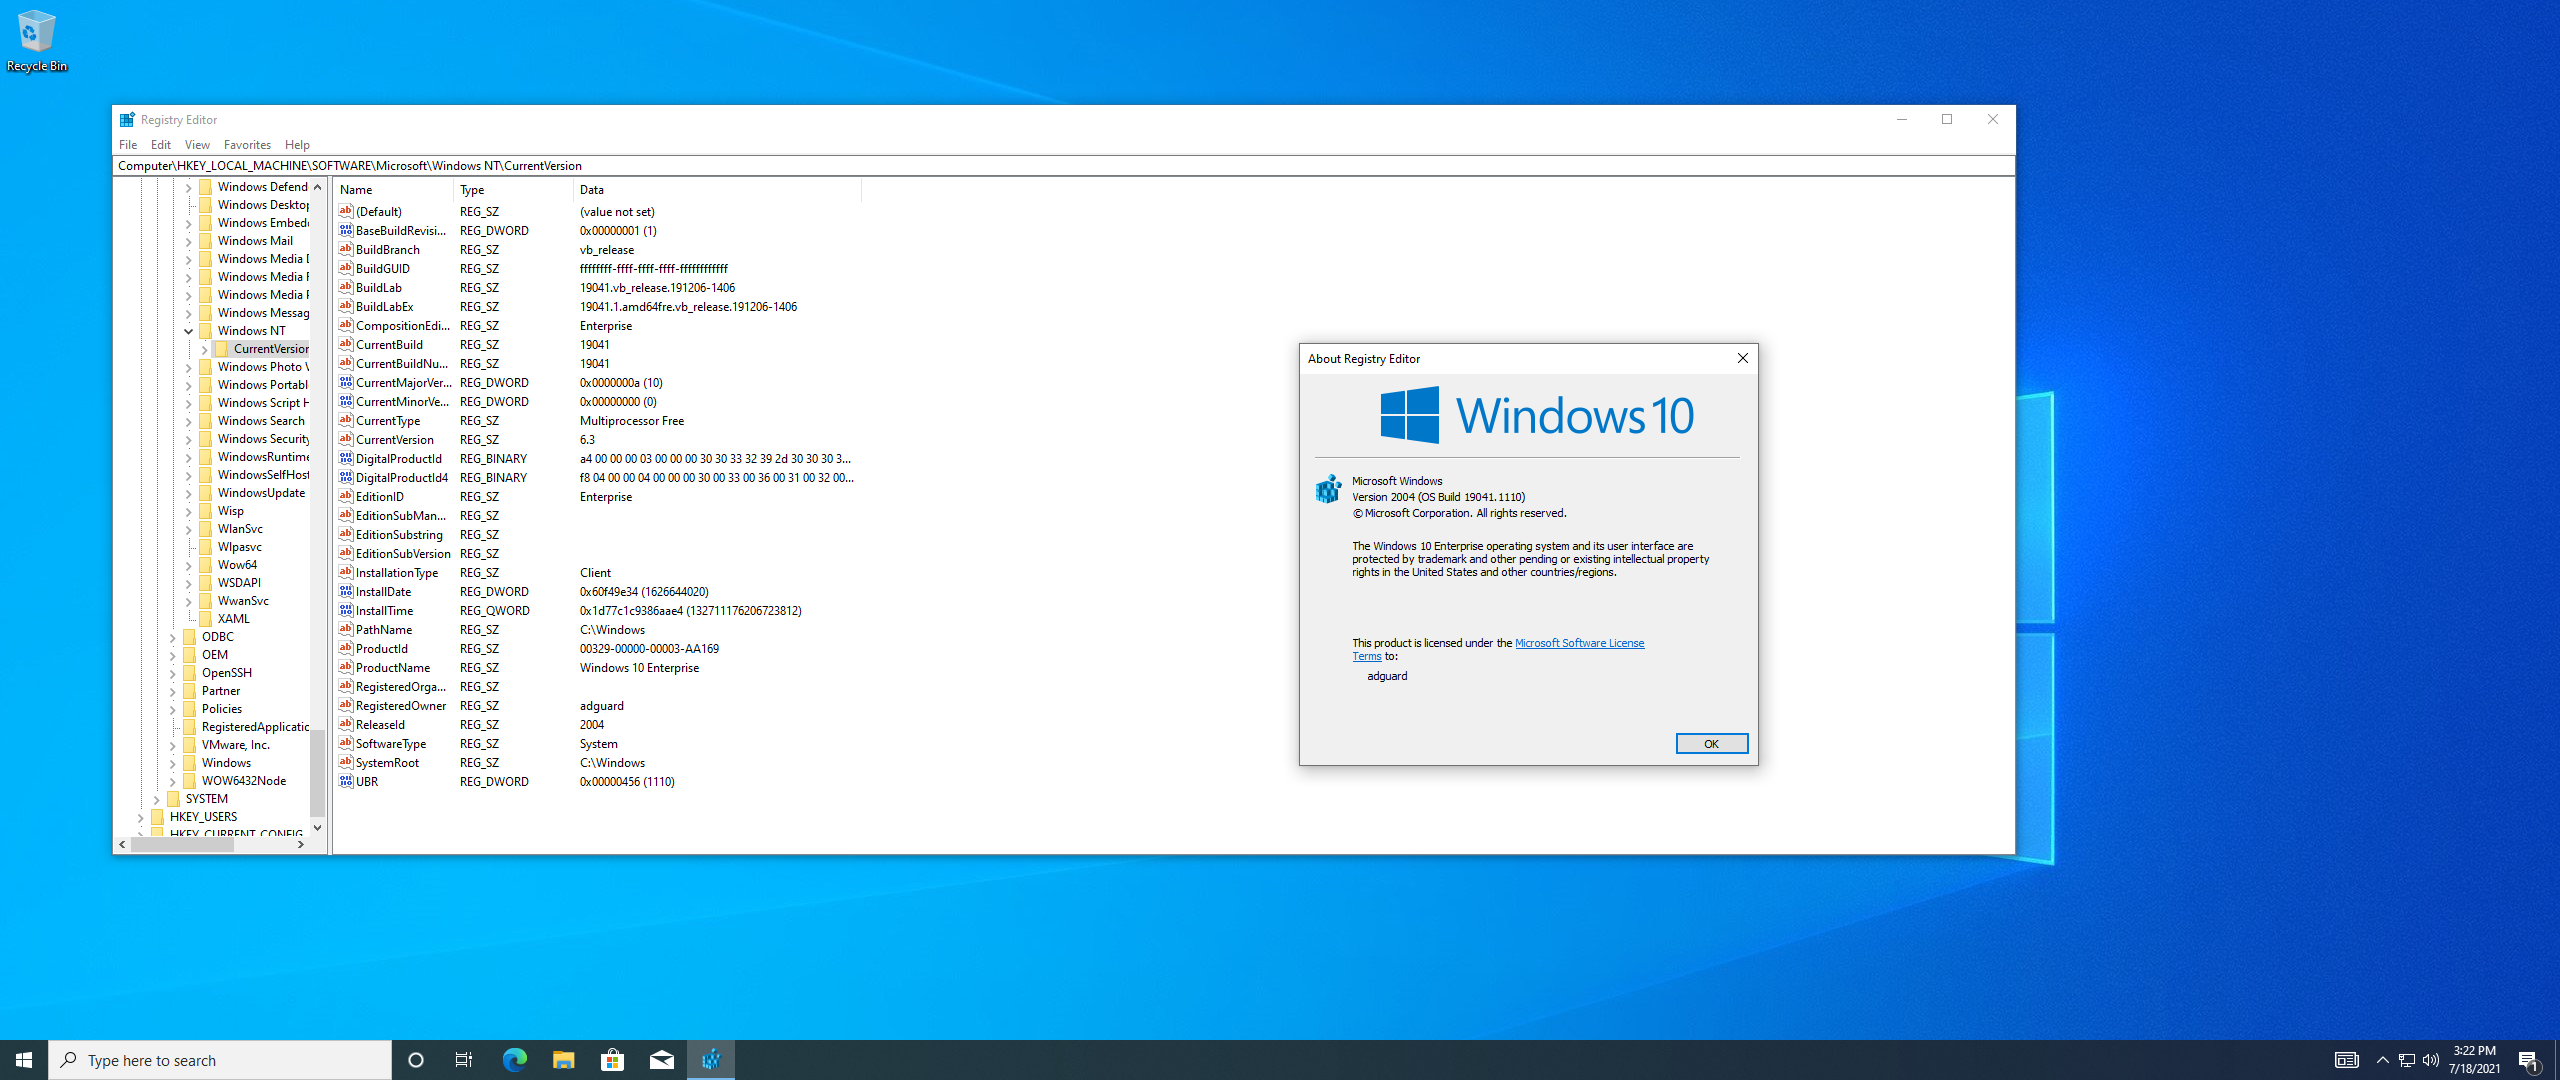Click the BaseBuildRevision DWORD value icon
Image resolution: width=2560 pixels, height=1080 pixels.
coord(345,231)
